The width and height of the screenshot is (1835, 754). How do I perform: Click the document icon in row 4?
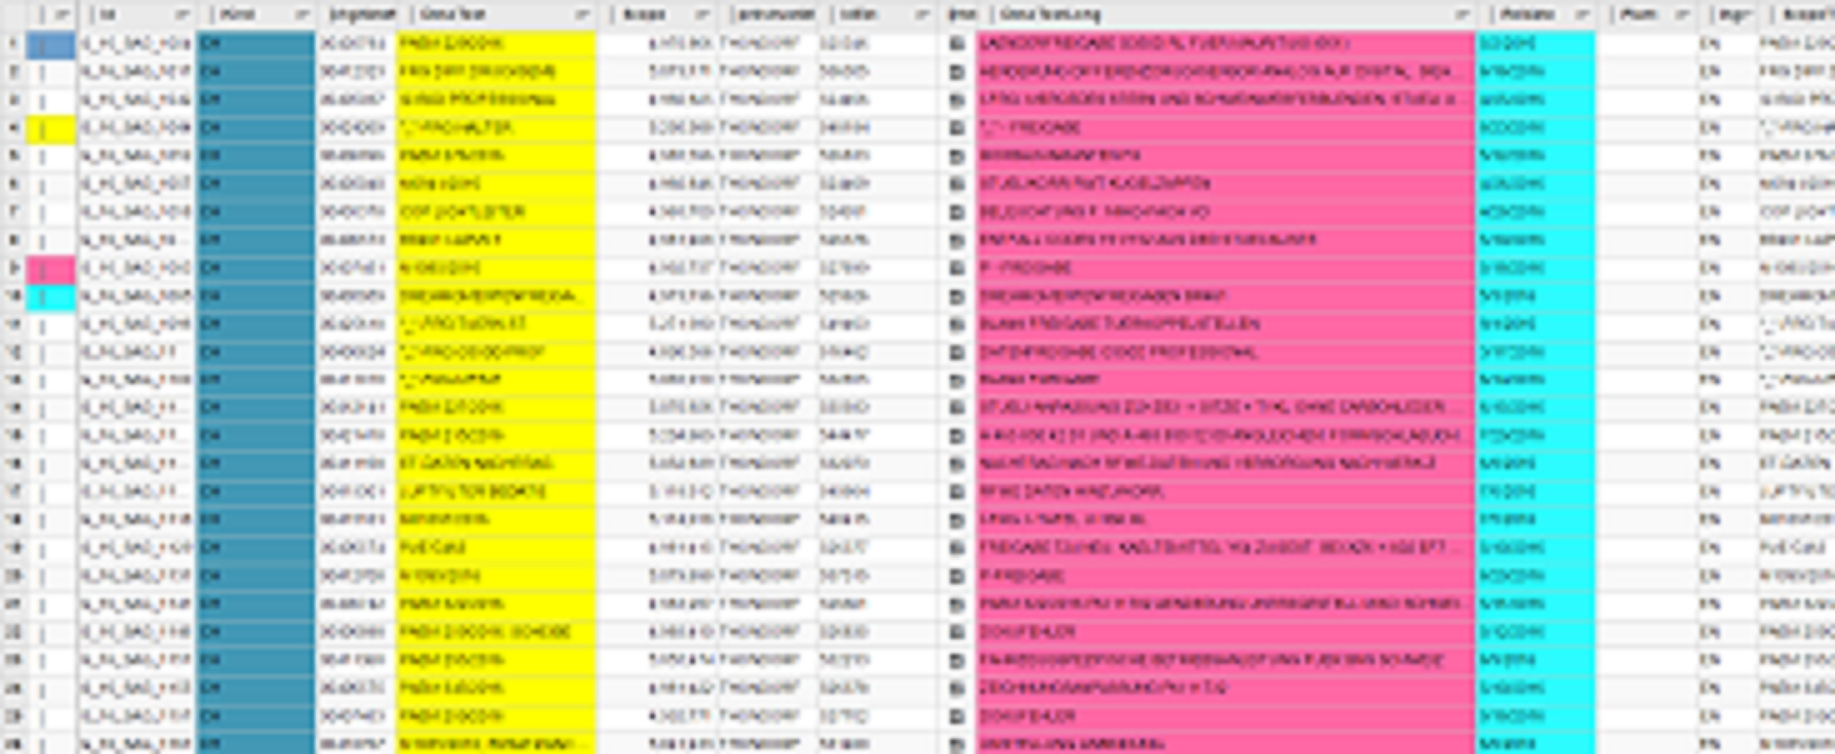957,128
